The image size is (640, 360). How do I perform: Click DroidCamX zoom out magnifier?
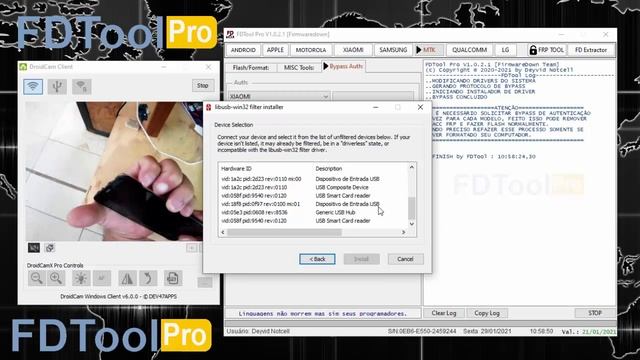(36, 278)
